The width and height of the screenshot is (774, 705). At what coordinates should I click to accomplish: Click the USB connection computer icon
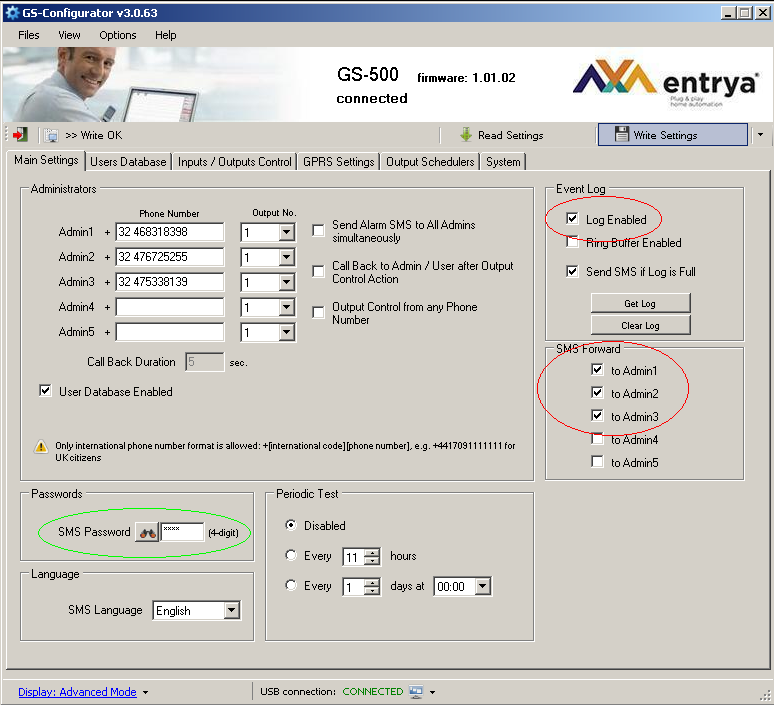pos(416,692)
